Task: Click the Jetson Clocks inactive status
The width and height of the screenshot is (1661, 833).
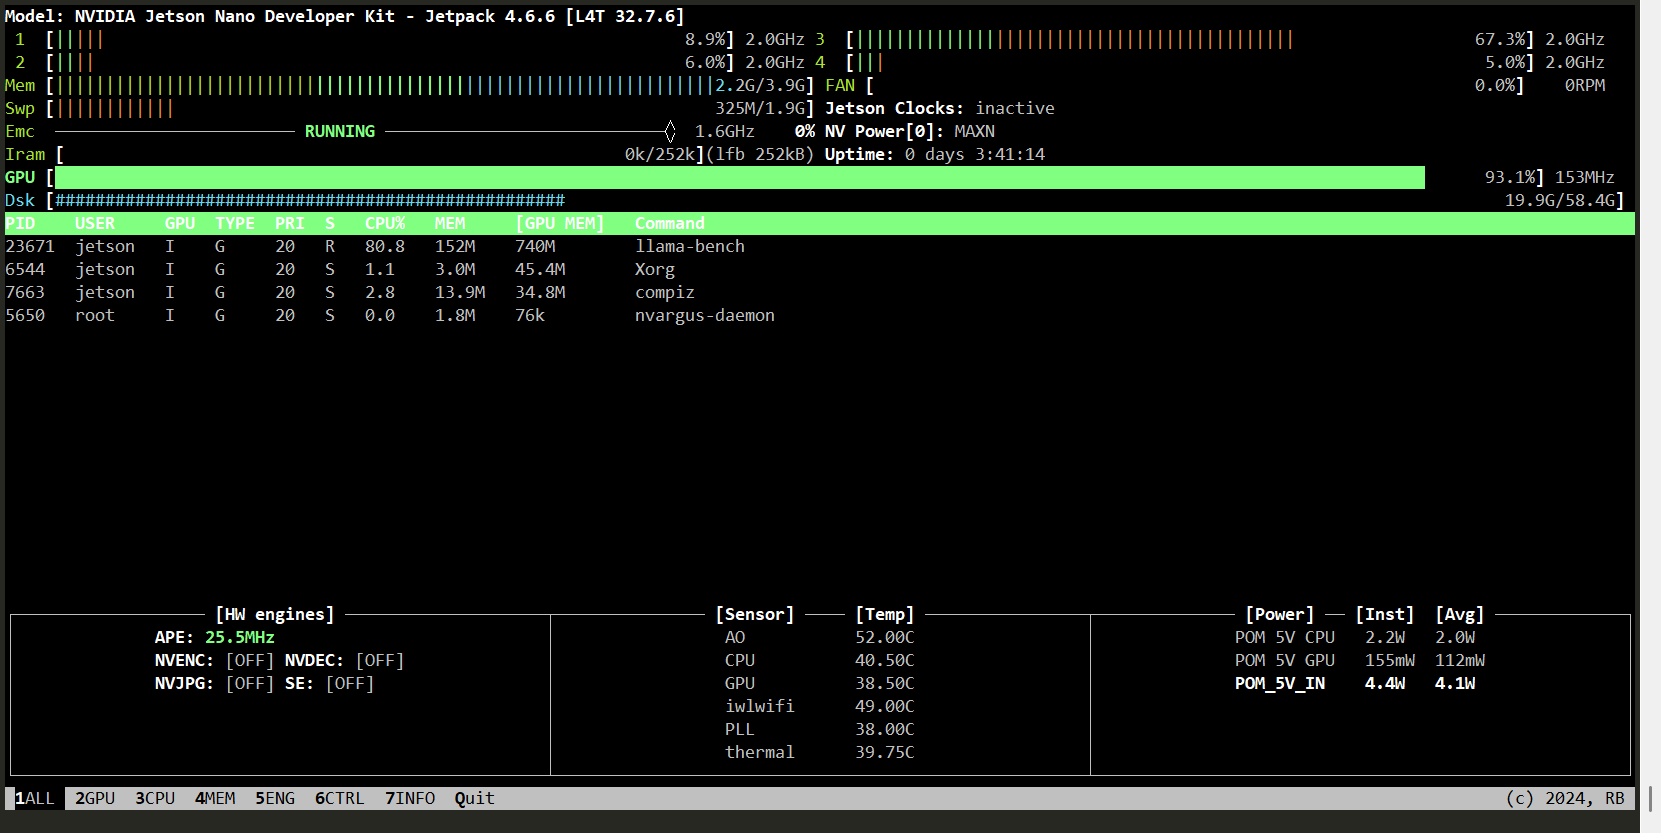Action: click(x=1015, y=109)
